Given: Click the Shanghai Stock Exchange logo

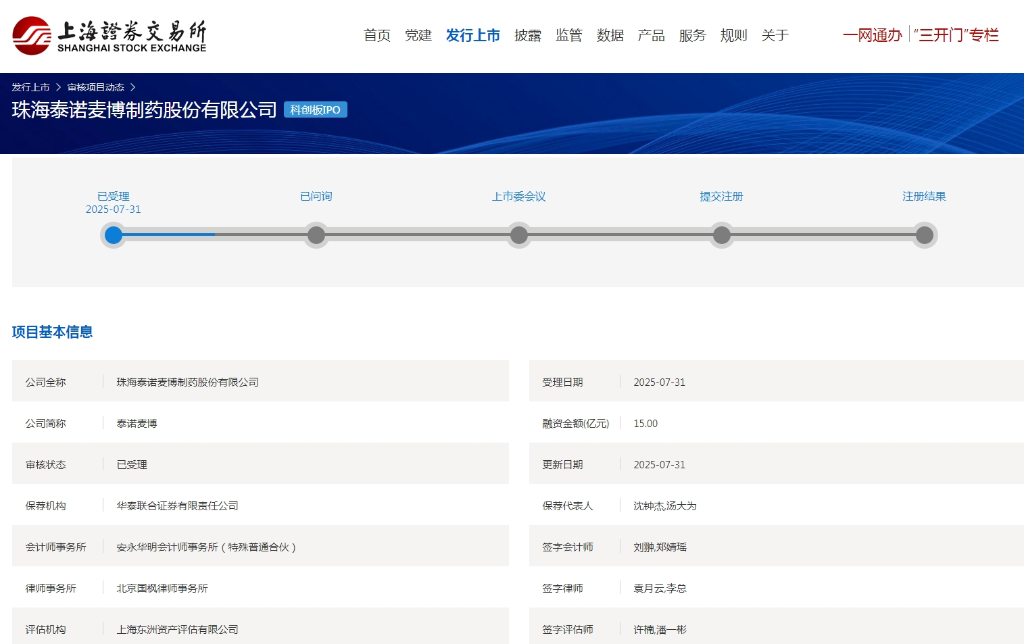Looking at the screenshot, I should 109,35.
